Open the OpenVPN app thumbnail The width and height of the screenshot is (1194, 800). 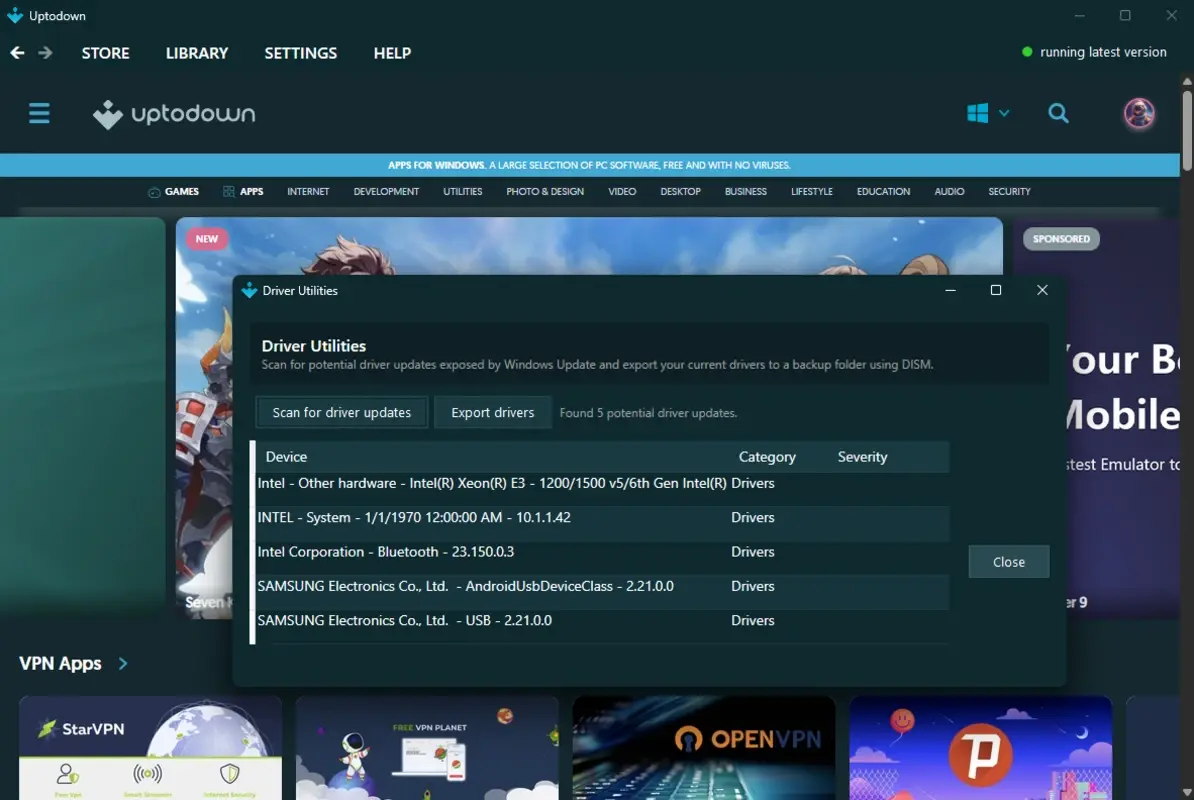point(703,748)
